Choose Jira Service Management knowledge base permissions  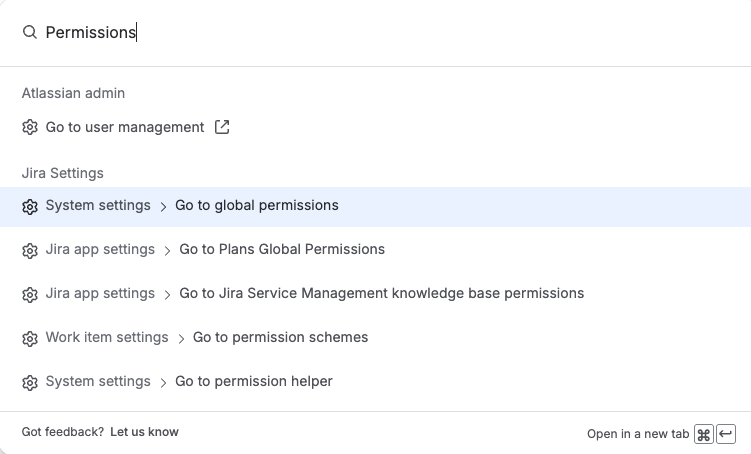(381, 294)
